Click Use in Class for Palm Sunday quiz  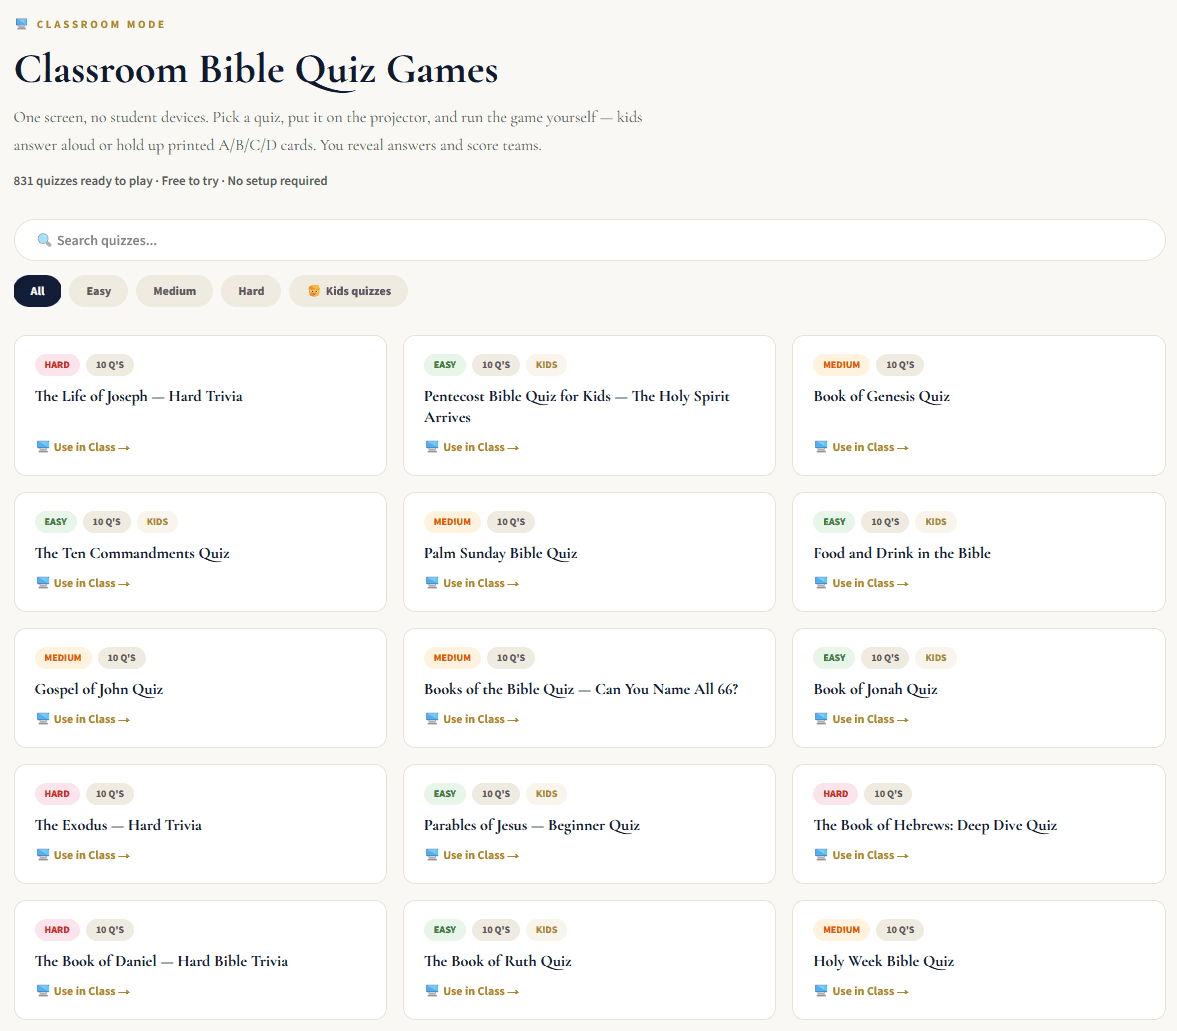pyautogui.click(x=472, y=583)
